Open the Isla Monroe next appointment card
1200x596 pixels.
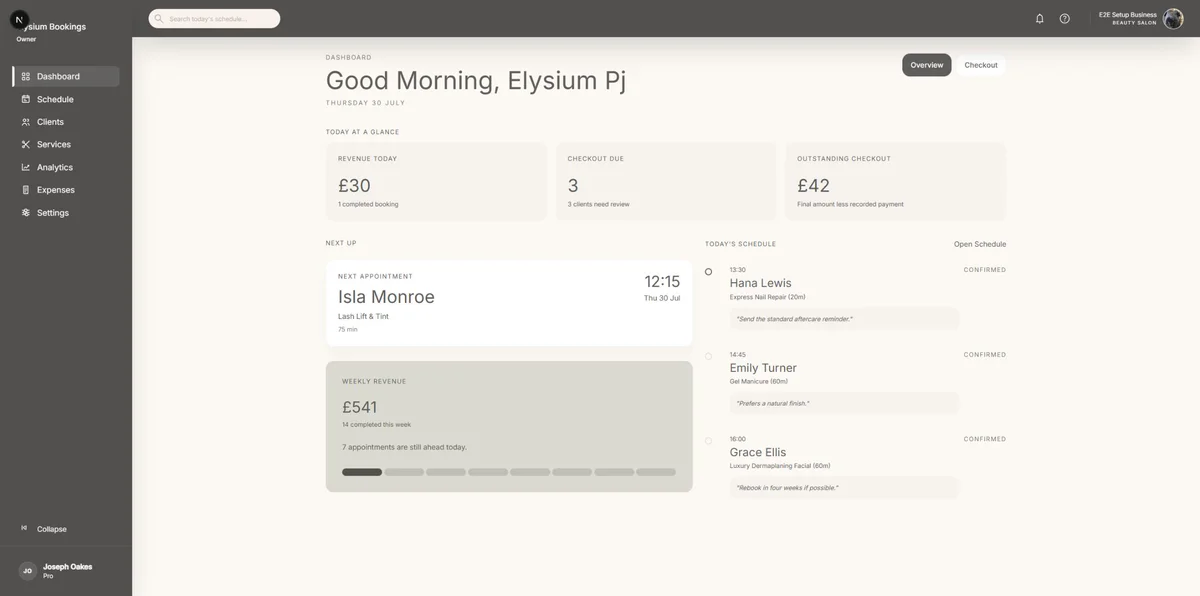click(509, 303)
